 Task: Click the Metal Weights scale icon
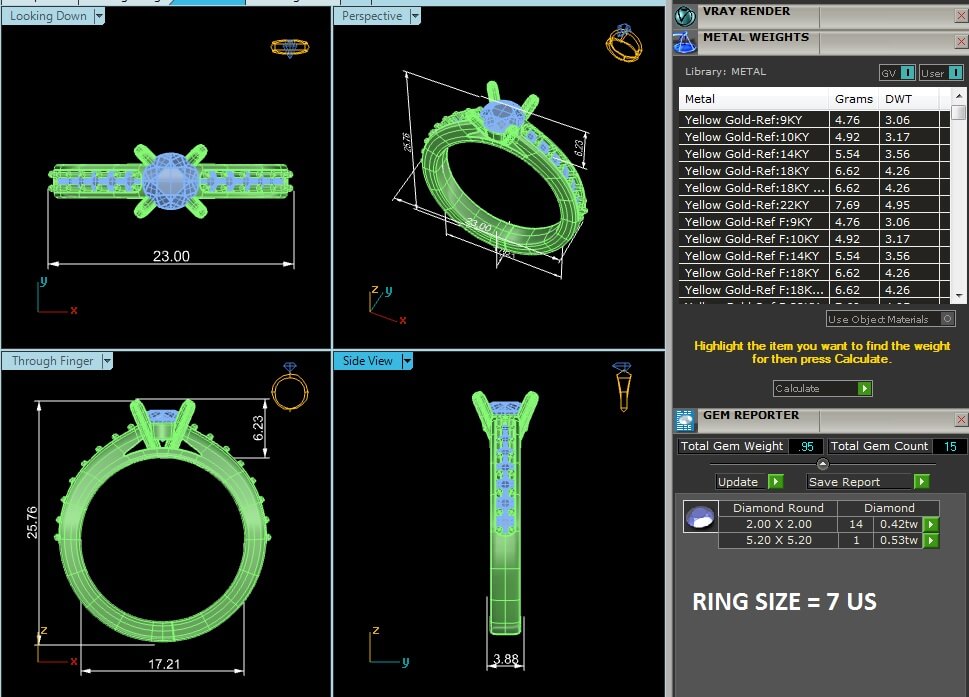point(685,41)
